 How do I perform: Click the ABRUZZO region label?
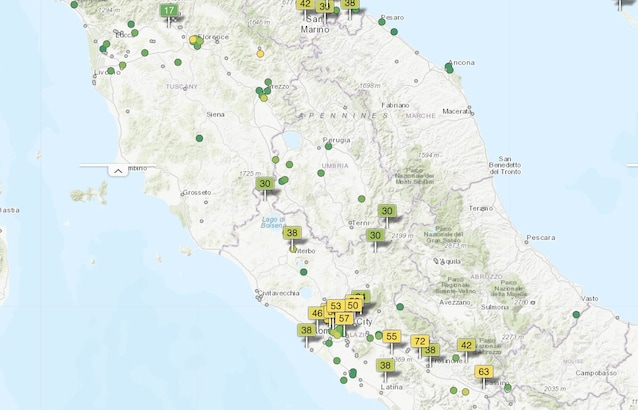pyautogui.click(x=486, y=277)
